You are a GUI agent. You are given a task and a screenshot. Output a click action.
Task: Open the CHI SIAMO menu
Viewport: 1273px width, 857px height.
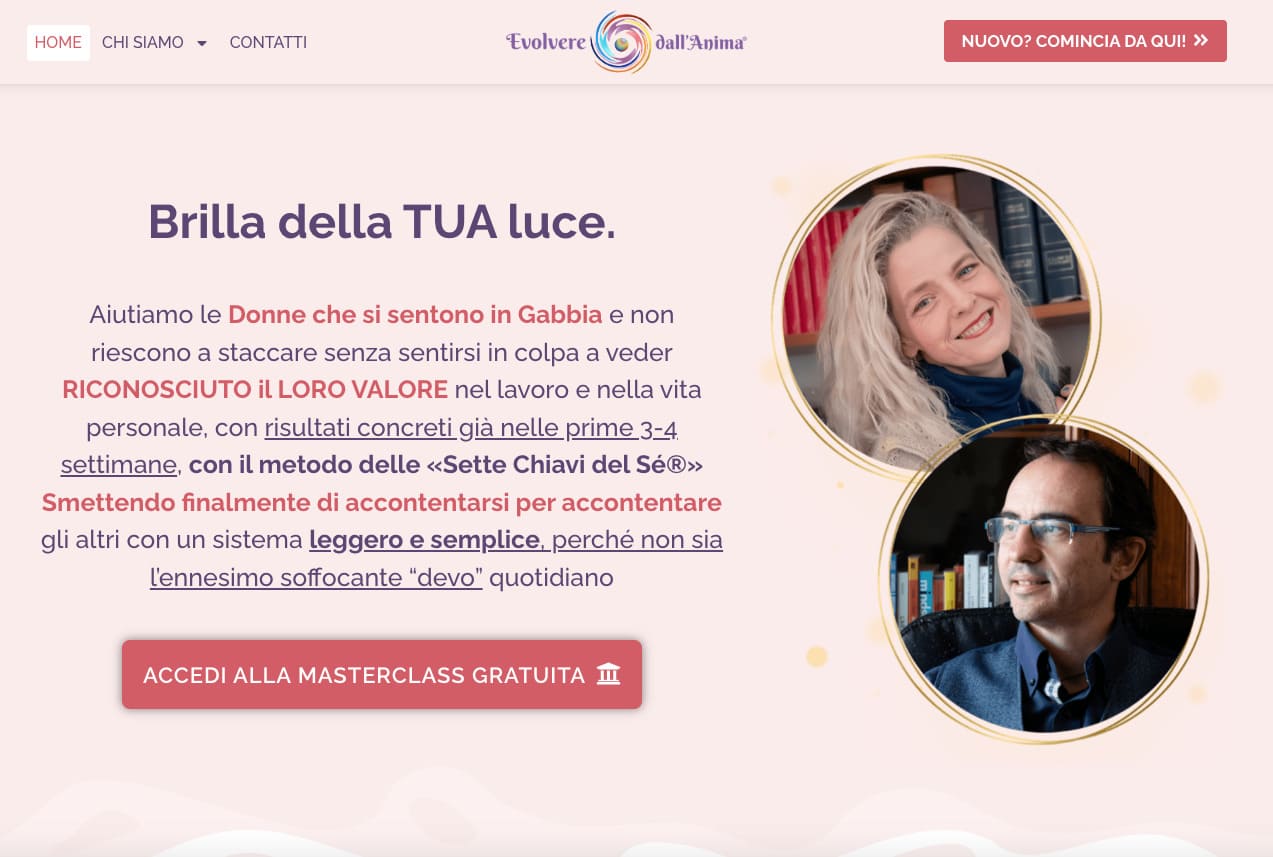(x=143, y=43)
